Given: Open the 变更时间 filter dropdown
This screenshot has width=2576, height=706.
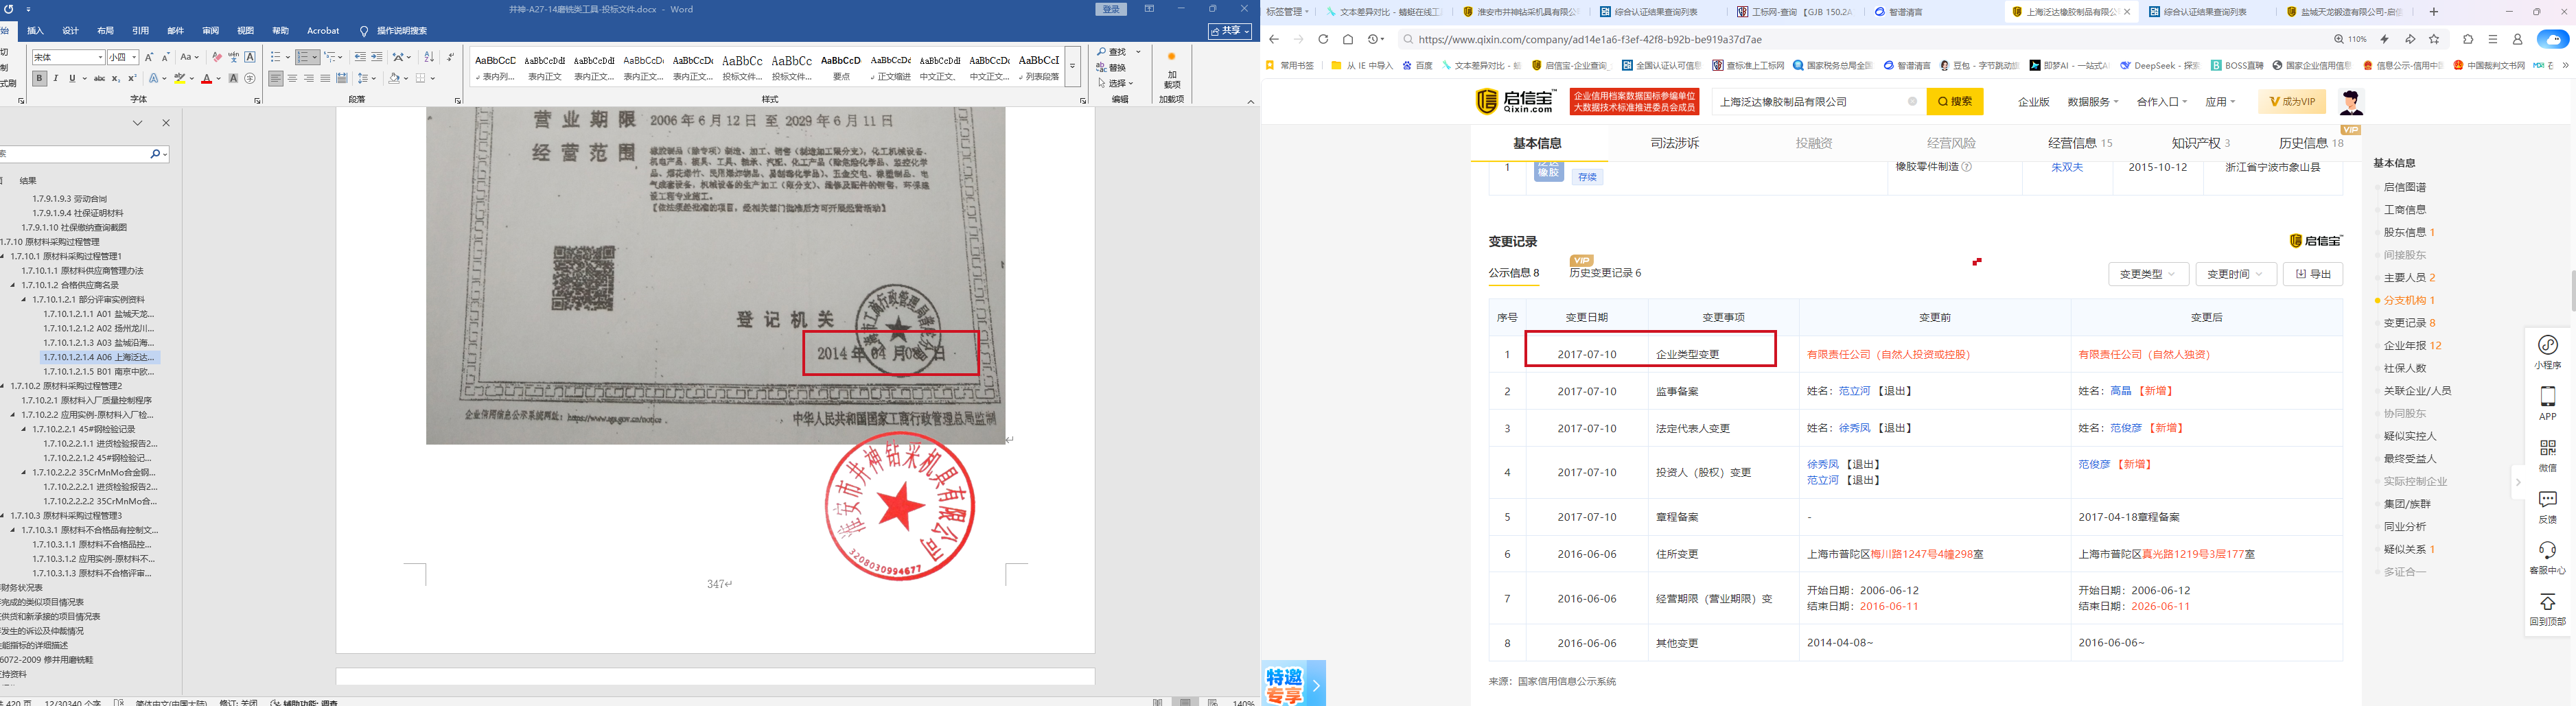Looking at the screenshot, I should point(2235,274).
